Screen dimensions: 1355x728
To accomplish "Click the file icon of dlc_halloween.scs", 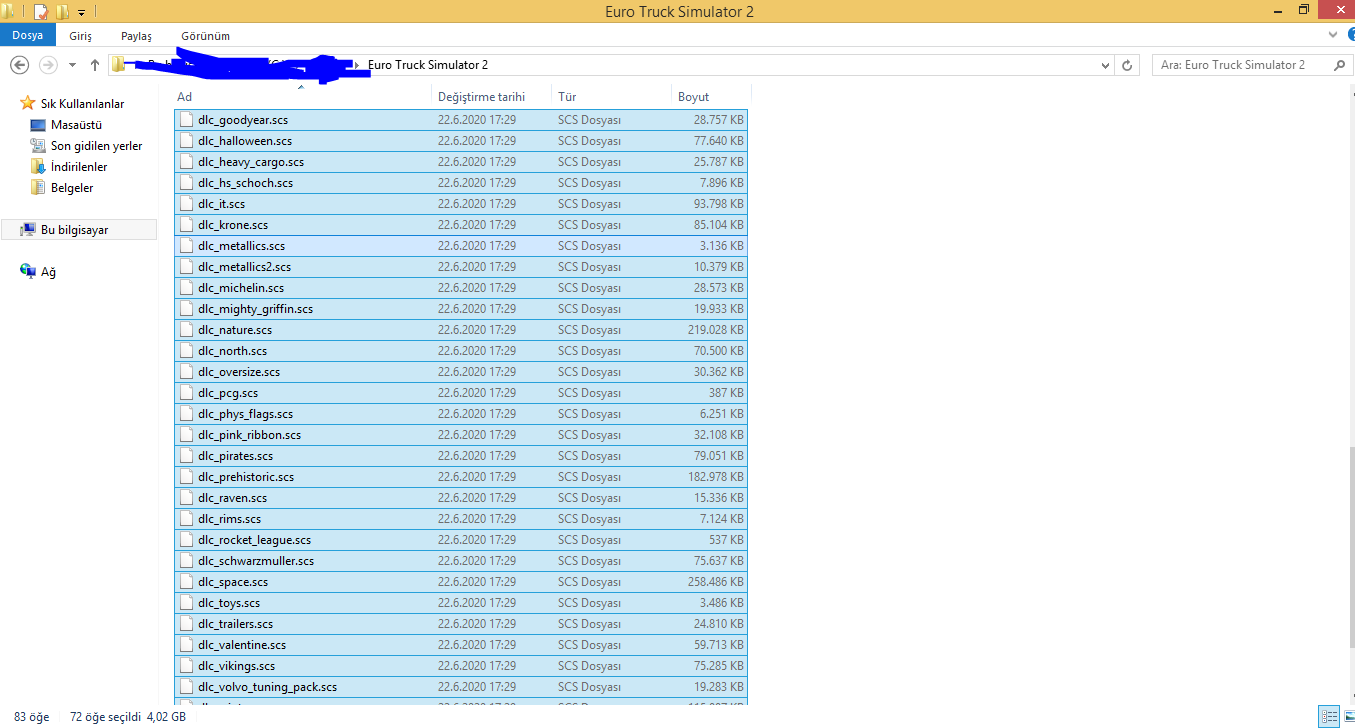I will coord(186,141).
